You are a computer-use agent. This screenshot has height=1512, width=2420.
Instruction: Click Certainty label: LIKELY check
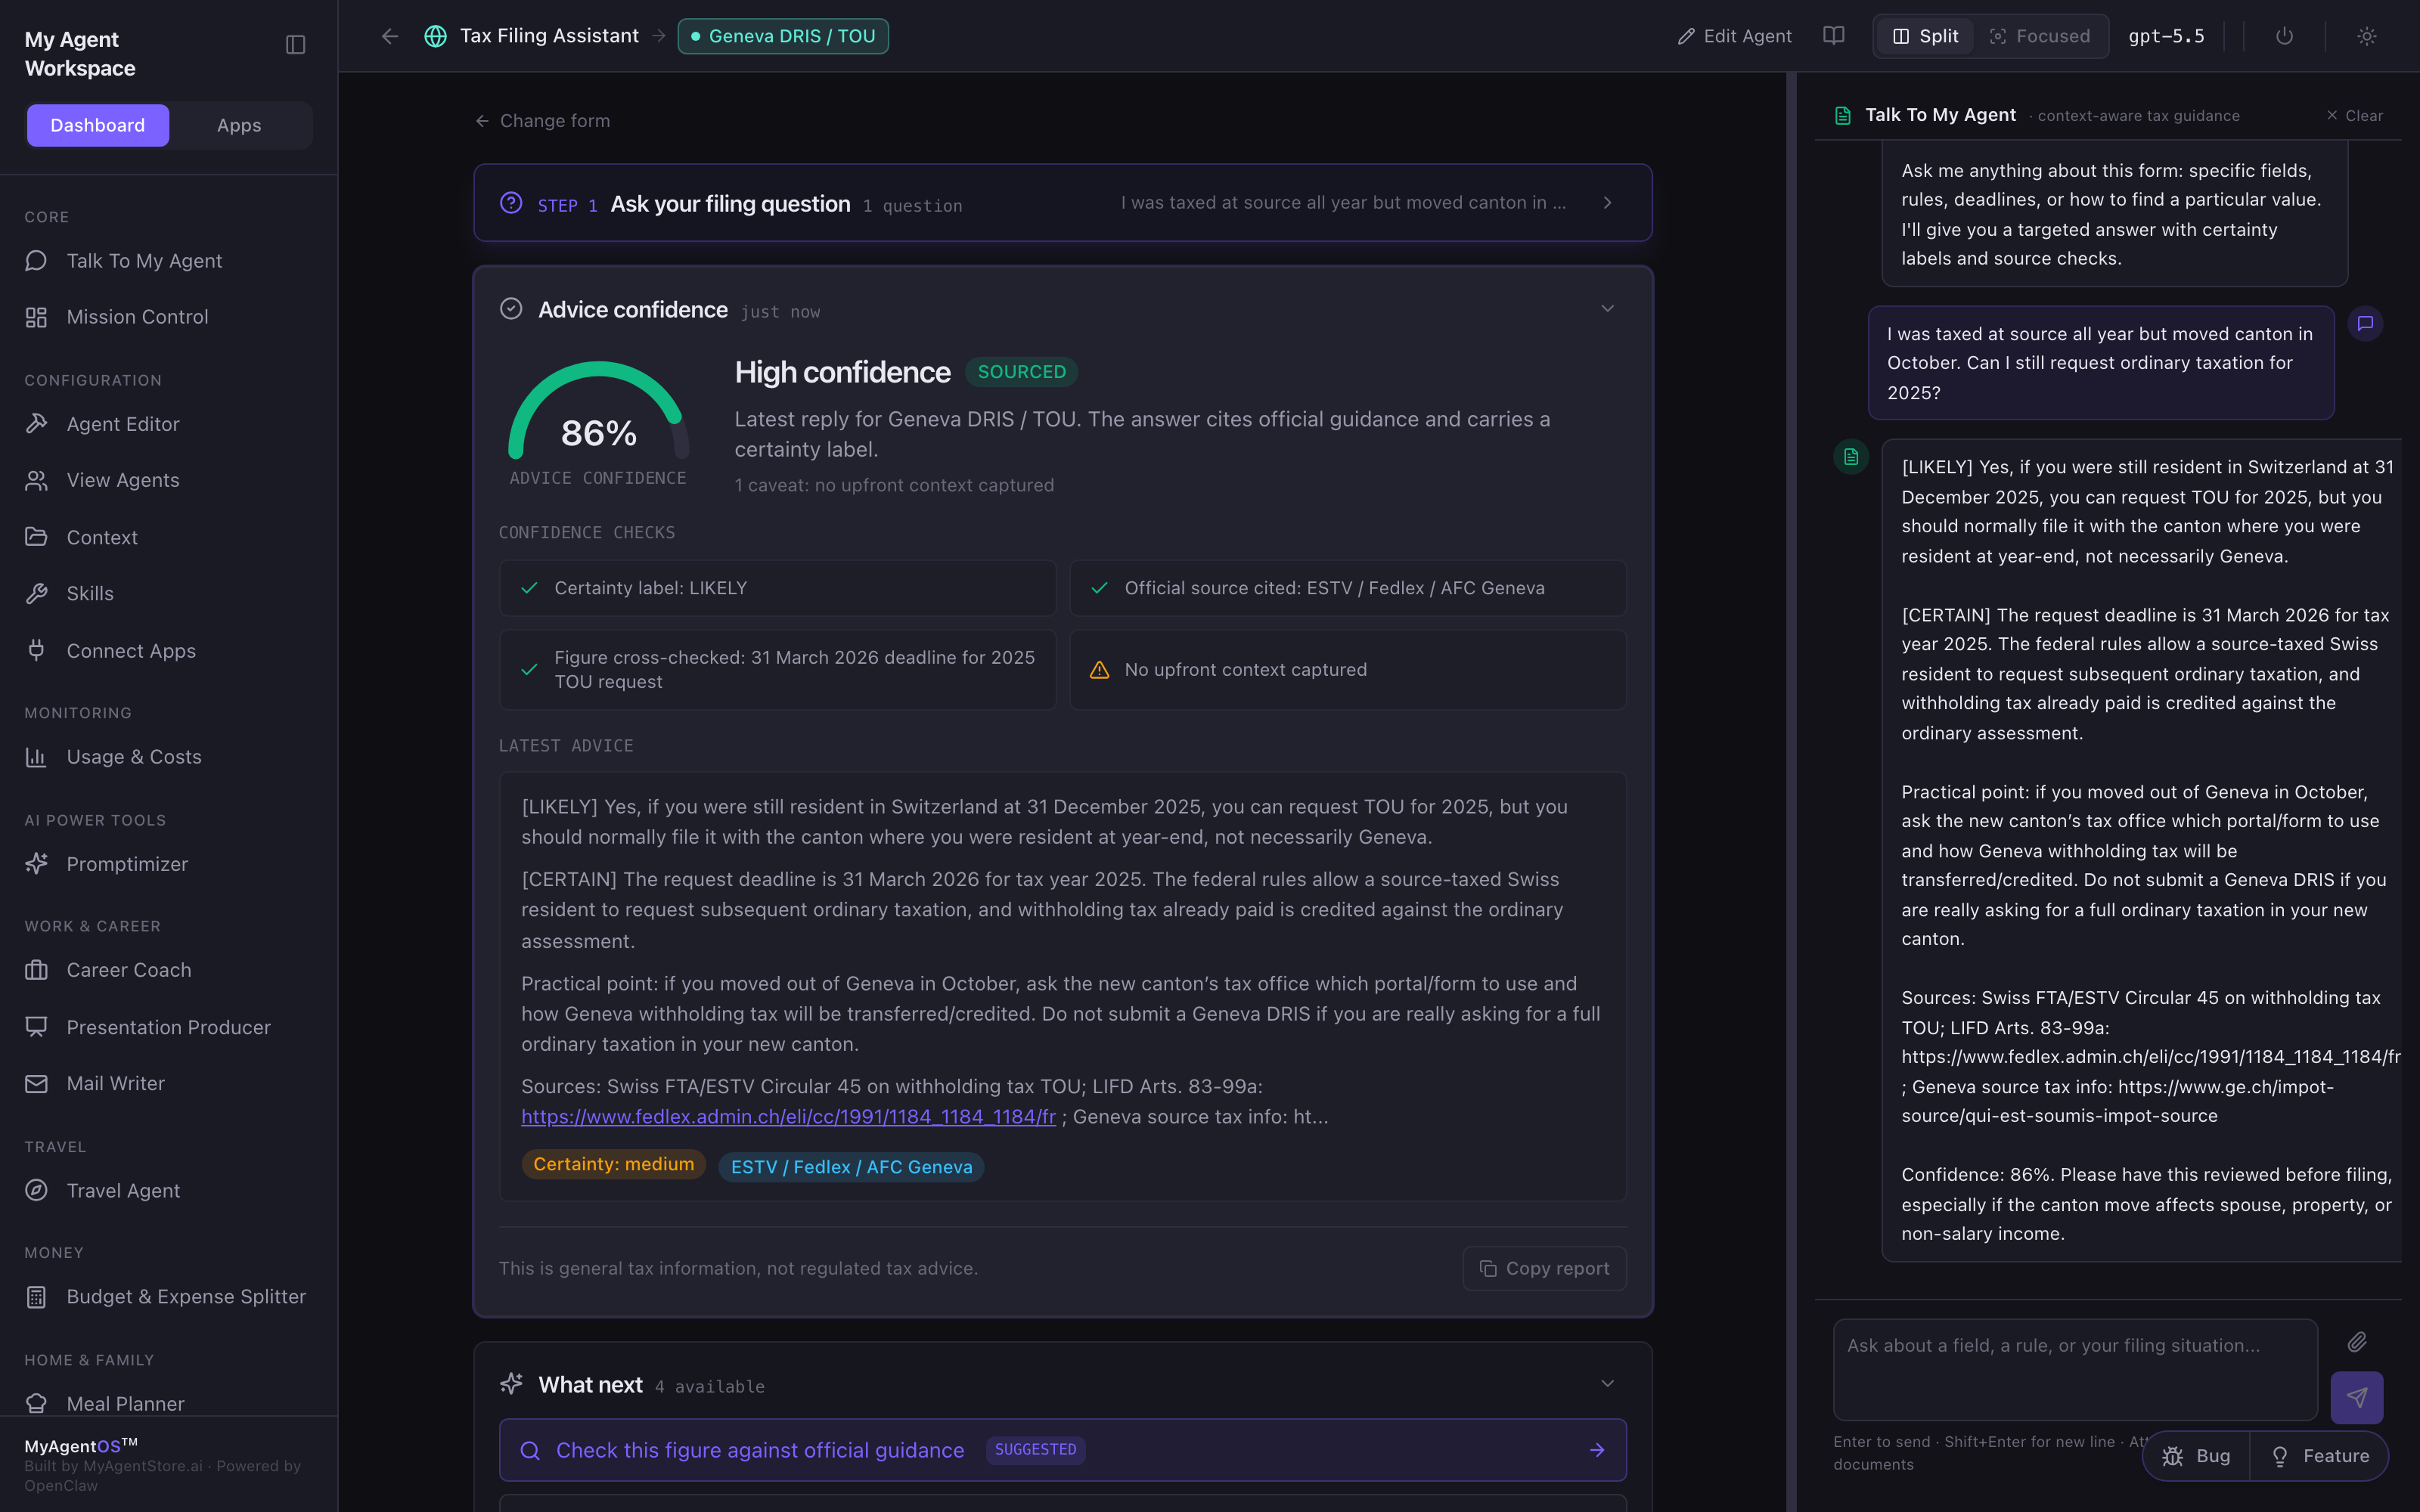click(x=777, y=588)
